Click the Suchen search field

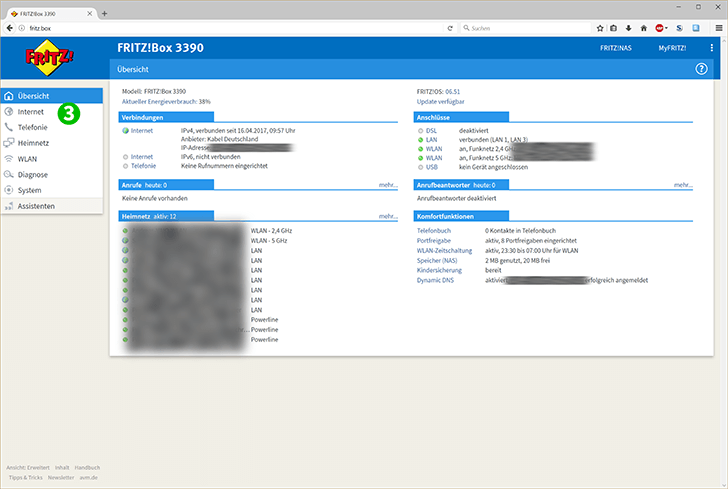tap(525, 28)
